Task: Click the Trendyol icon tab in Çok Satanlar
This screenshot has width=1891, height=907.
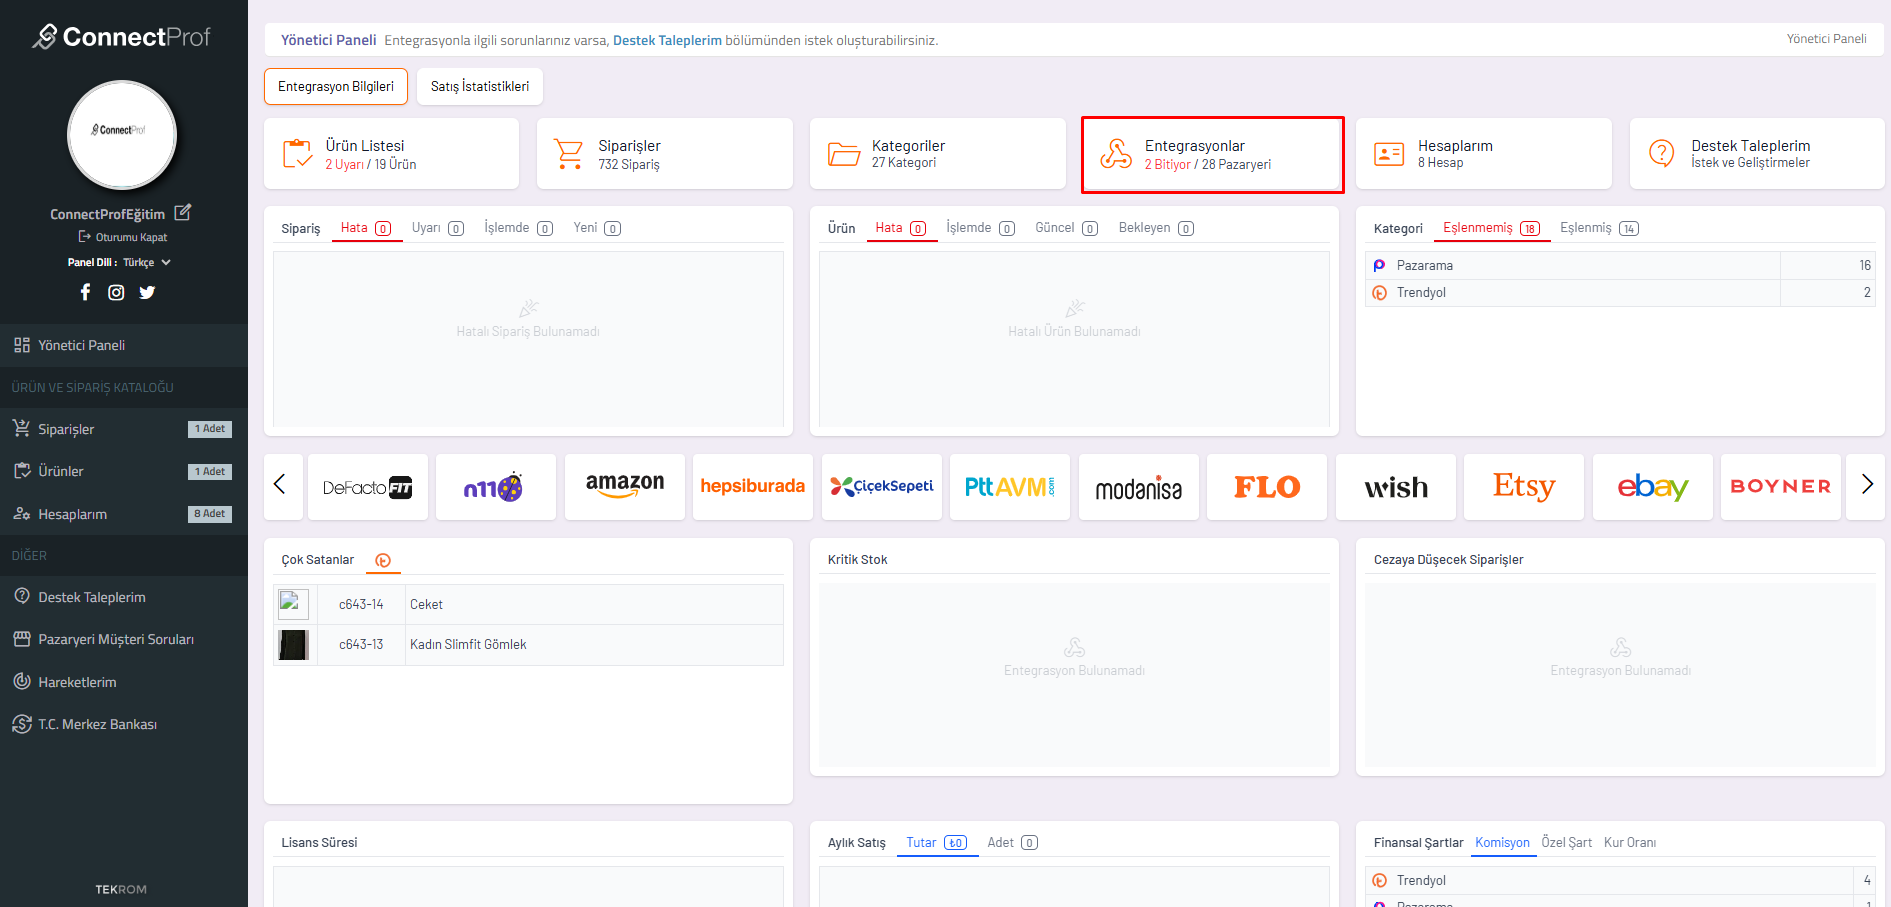Action: coord(383,560)
